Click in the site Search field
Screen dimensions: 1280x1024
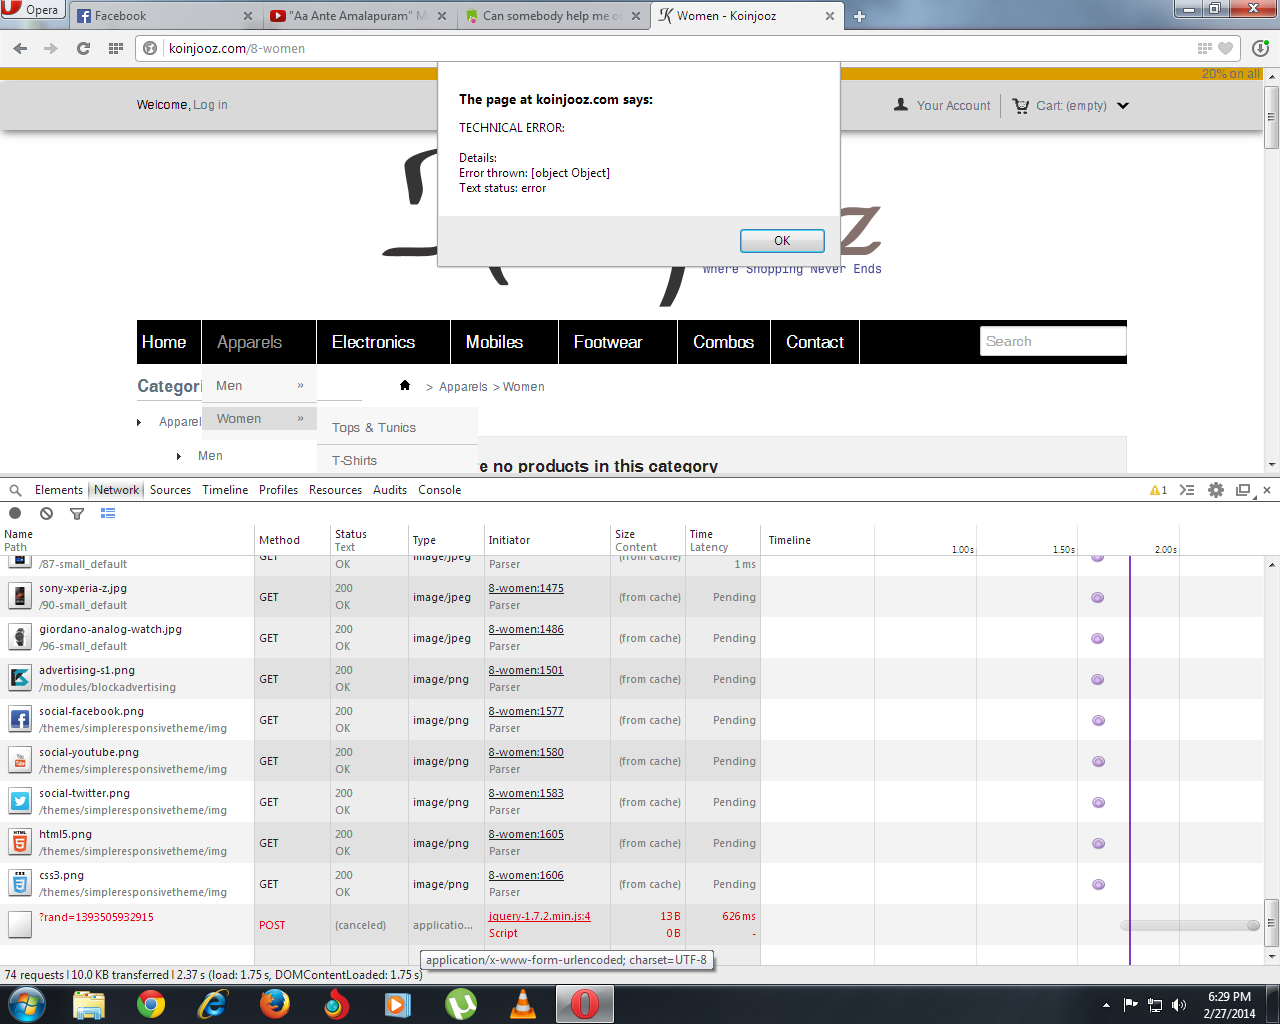1053,341
